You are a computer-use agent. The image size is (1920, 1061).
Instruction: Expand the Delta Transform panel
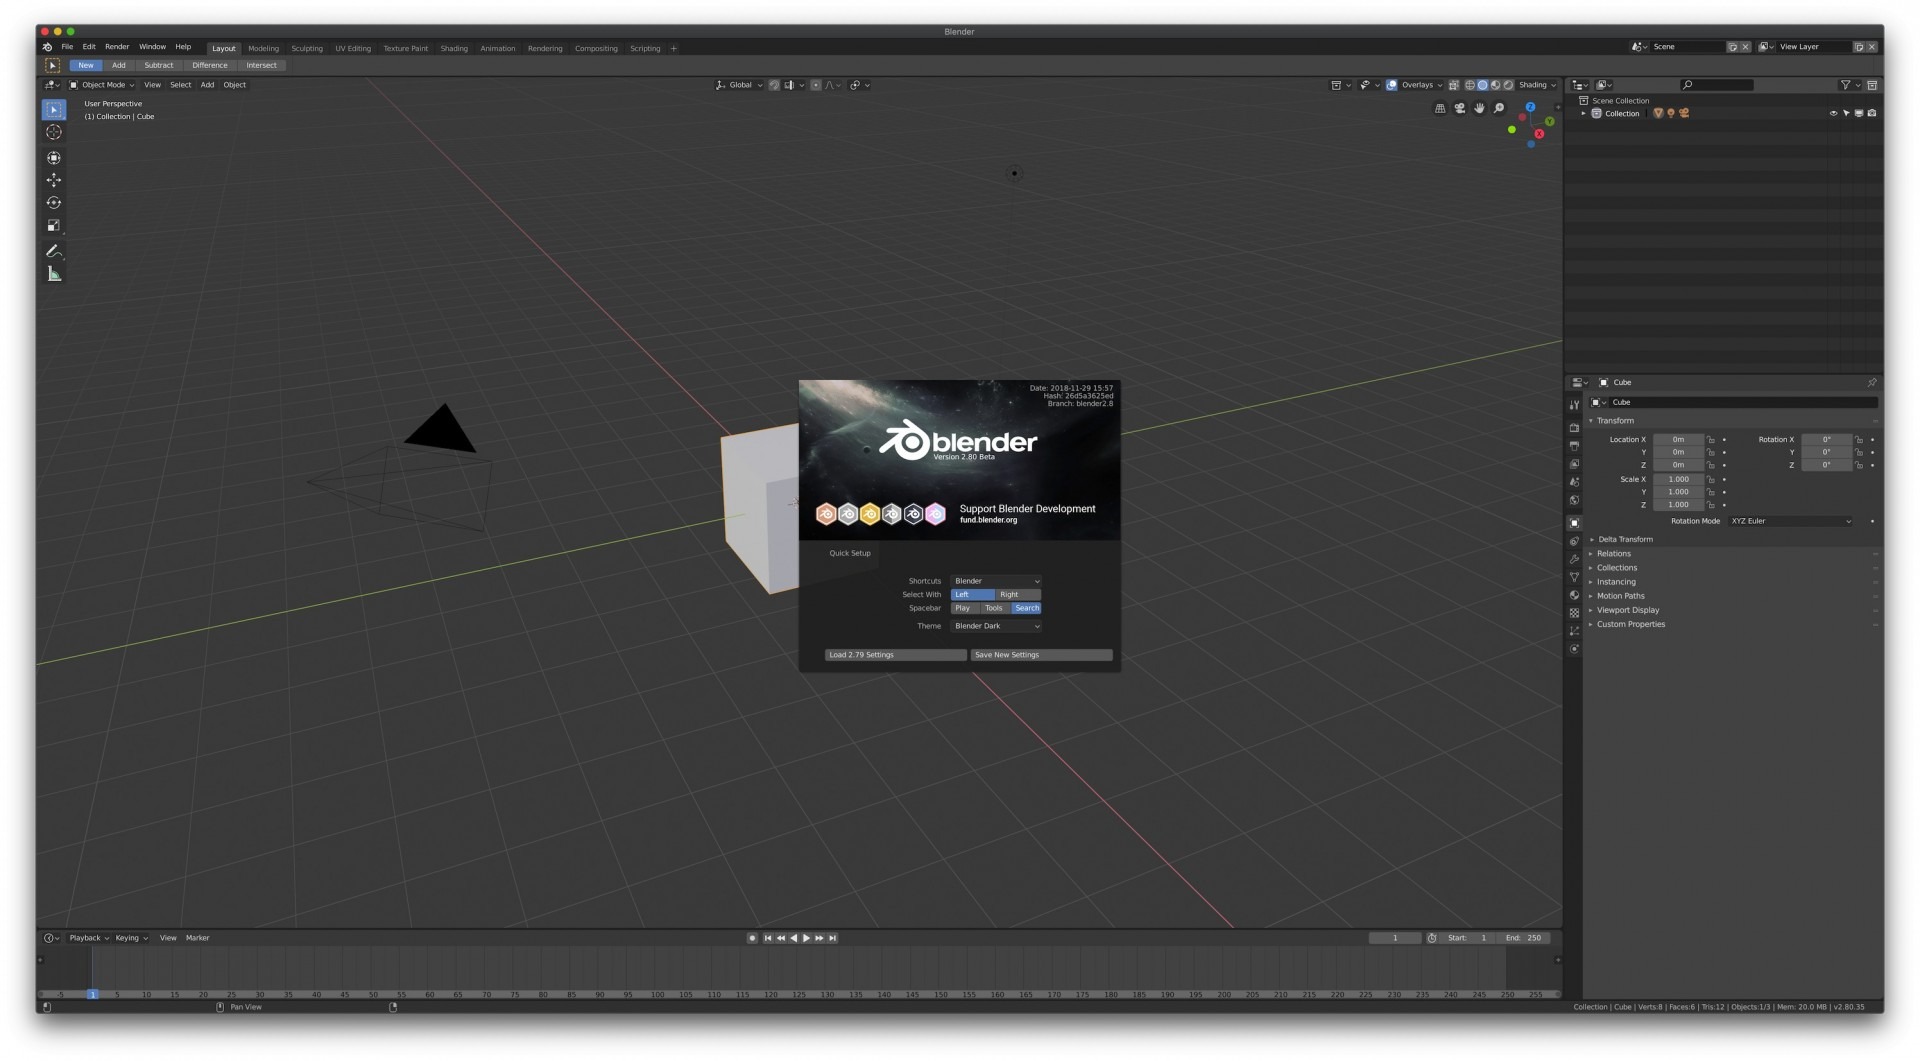[1625, 539]
